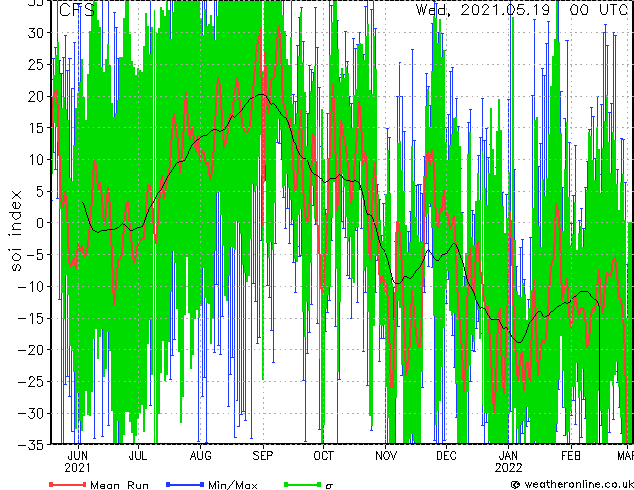Click the weatheronline.co.uk credit text
634x490 pixels.
coord(578,484)
